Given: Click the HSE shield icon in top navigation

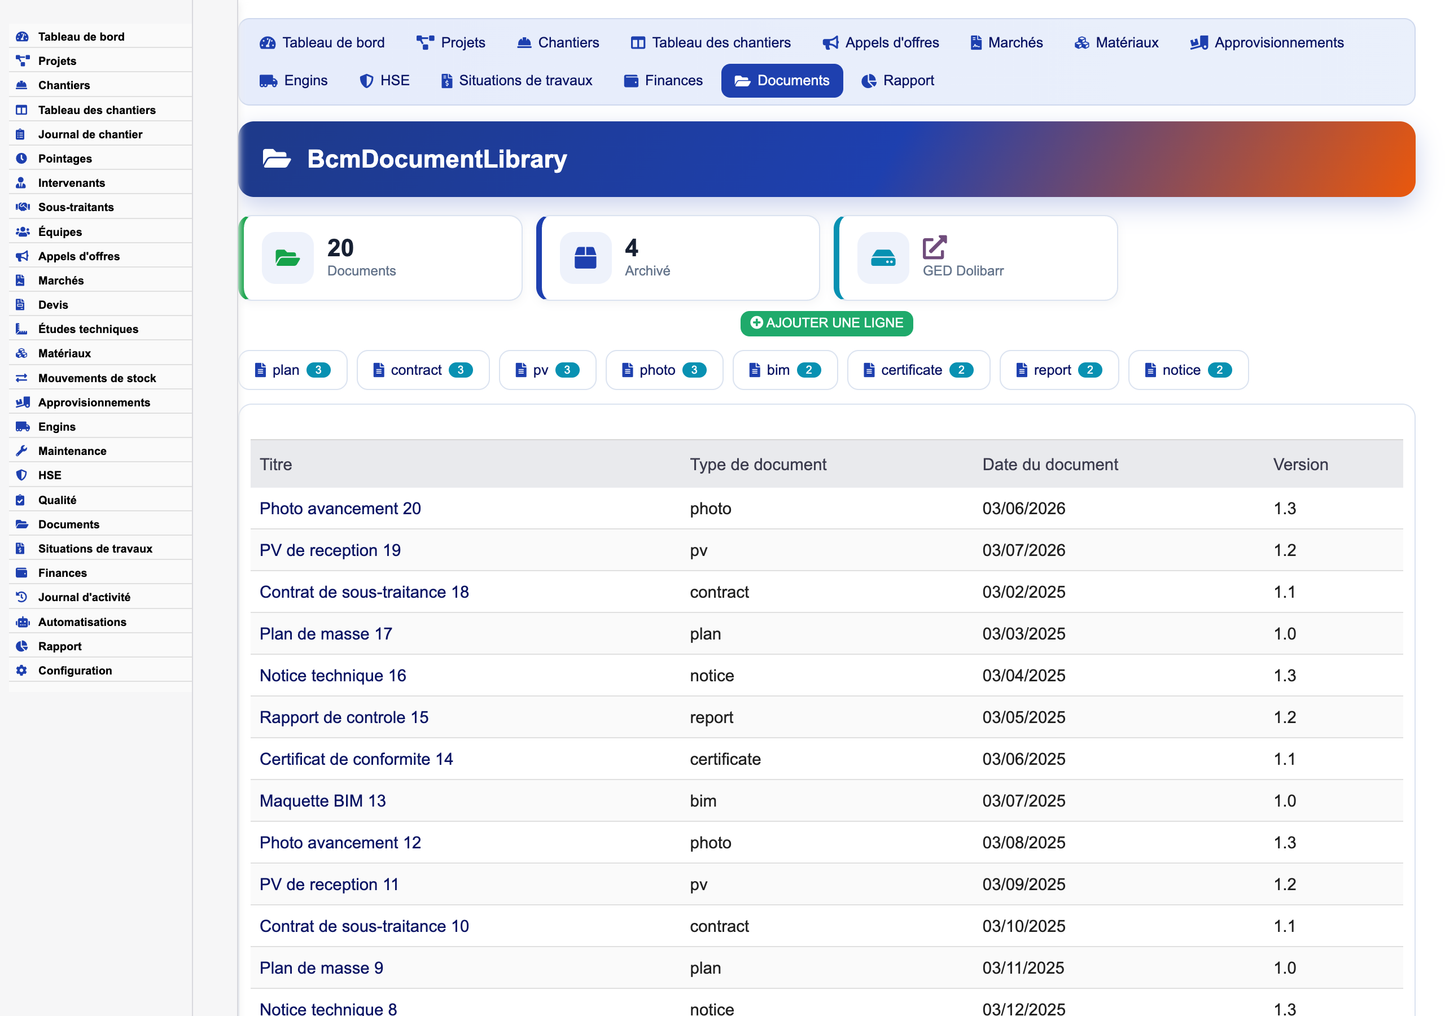Looking at the screenshot, I should tap(367, 81).
